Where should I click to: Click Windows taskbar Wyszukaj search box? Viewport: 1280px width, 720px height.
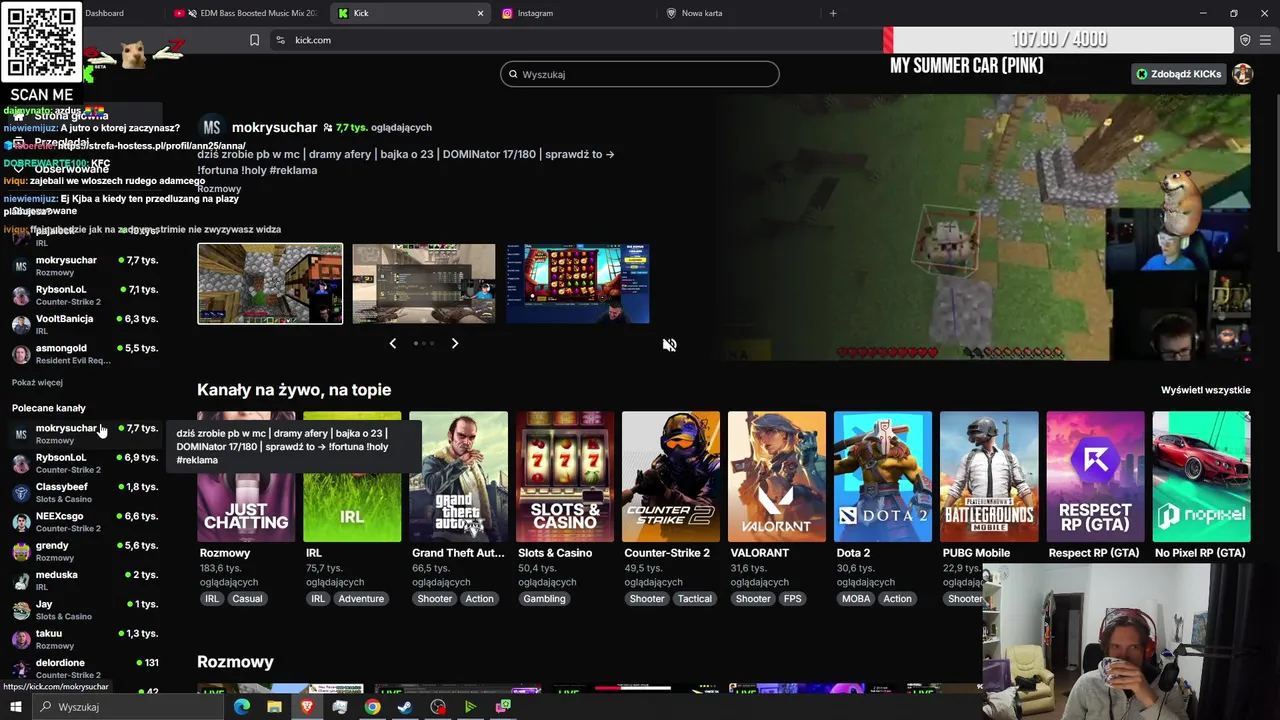[130, 707]
